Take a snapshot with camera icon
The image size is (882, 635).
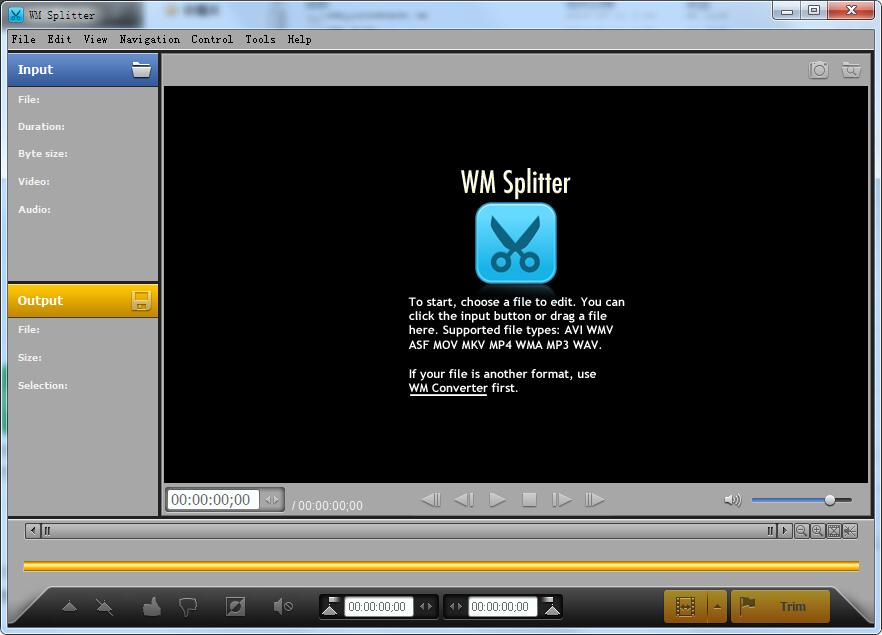pyautogui.click(x=818, y=70)
